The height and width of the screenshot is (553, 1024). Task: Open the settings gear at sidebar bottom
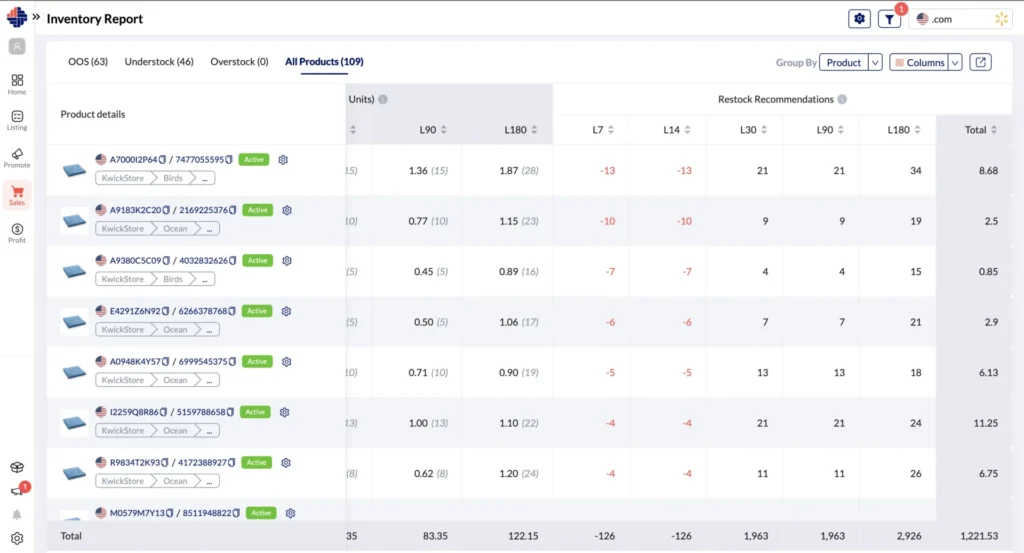pyautogui.click(x=17, y=539)
